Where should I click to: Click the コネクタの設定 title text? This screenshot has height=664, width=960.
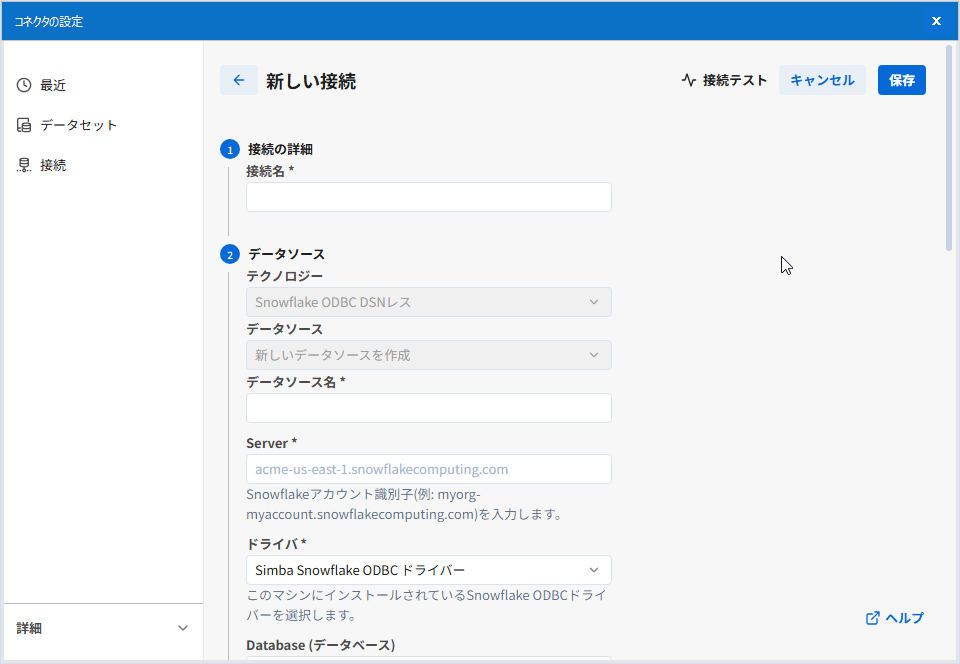point(48,21)
